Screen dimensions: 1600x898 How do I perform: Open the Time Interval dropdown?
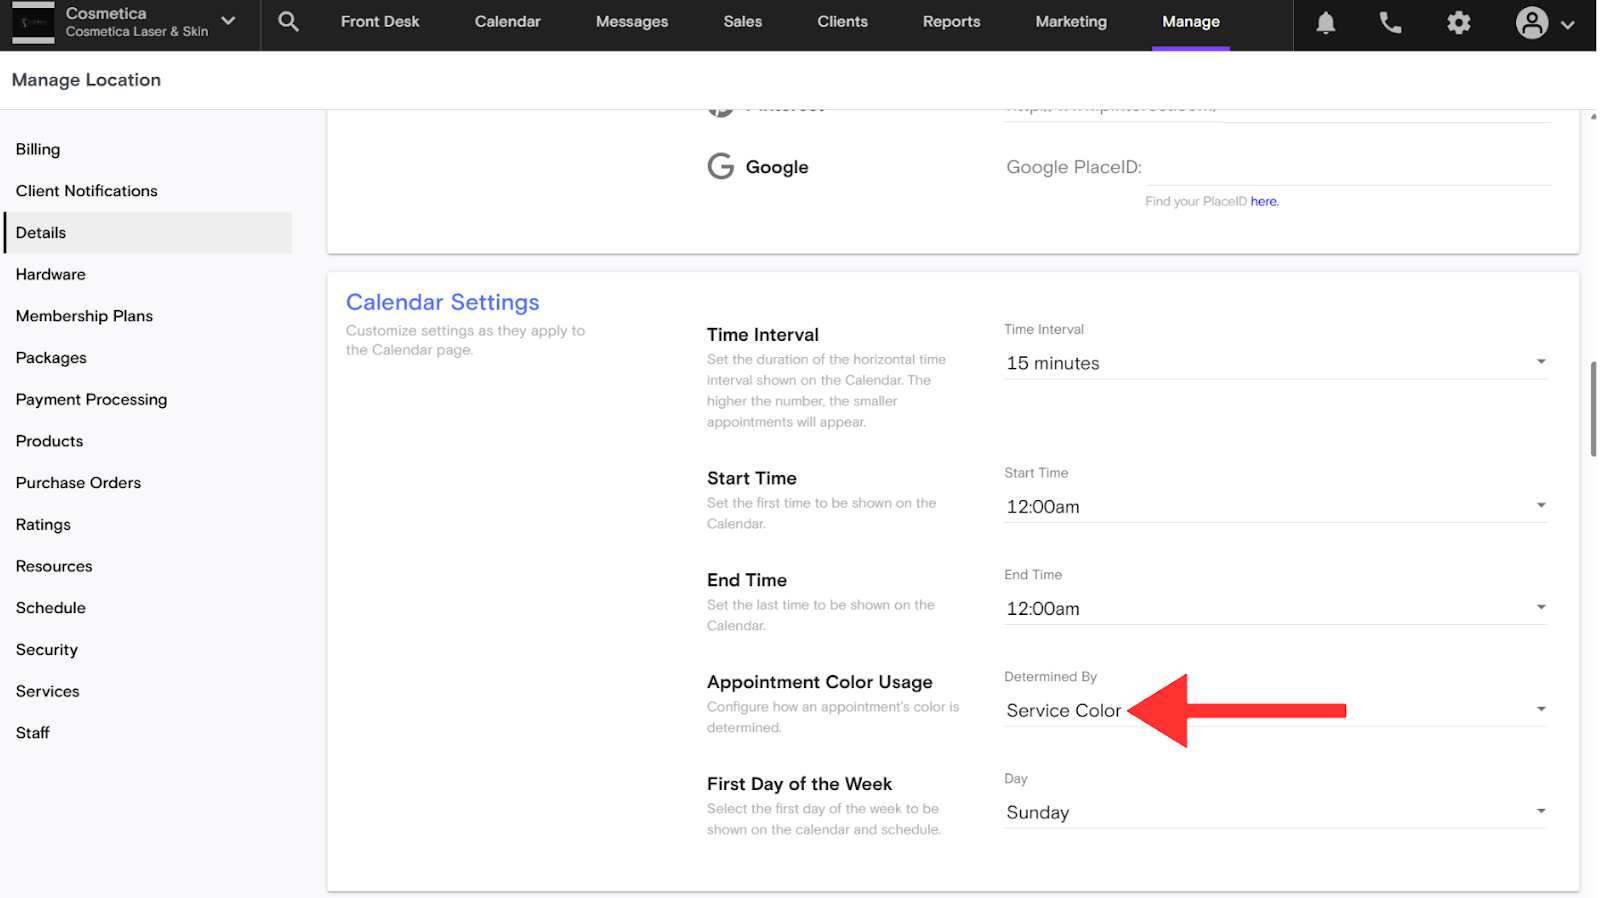(x=1275, y=363)
